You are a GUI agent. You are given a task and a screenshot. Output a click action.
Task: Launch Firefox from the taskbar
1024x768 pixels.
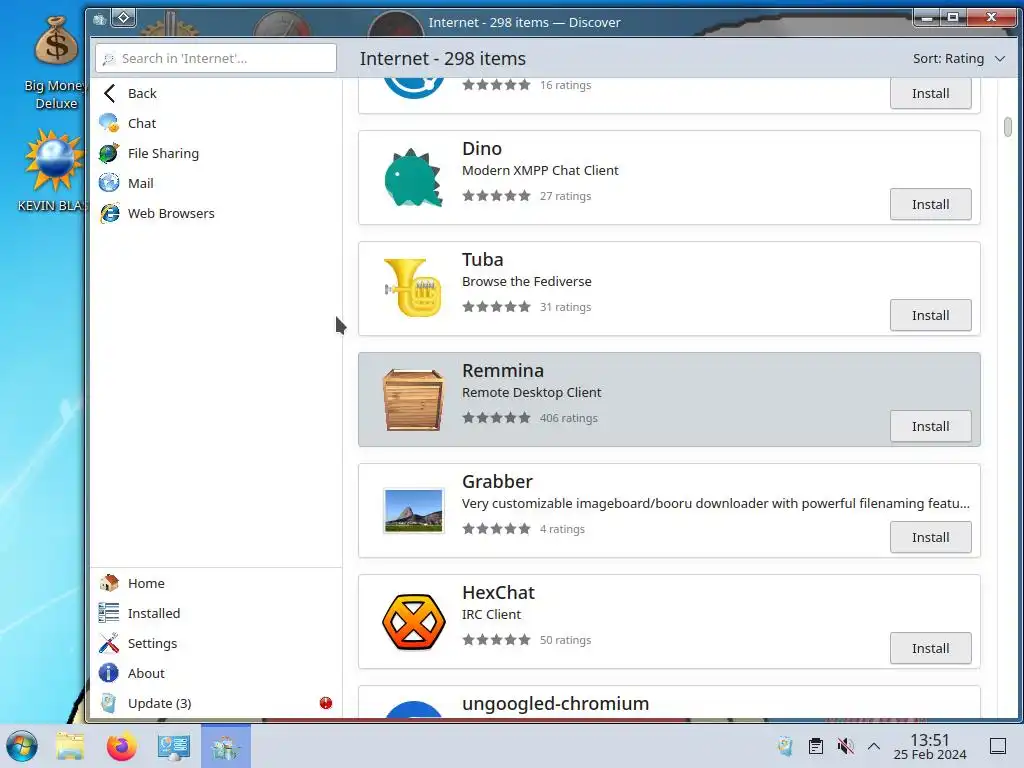click(x=121, y=746)
